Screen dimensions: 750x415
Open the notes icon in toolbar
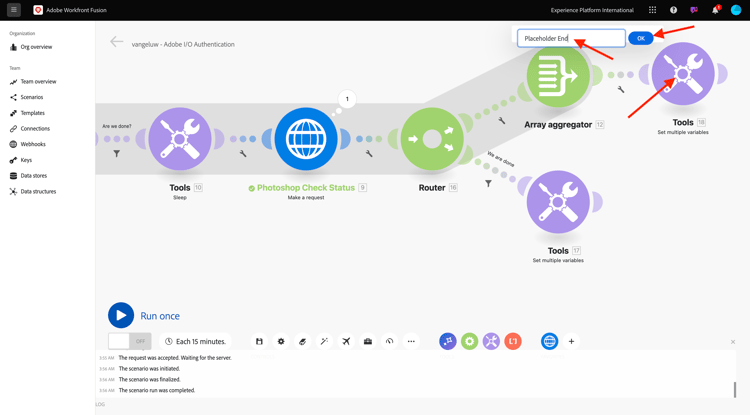(302, 341)
